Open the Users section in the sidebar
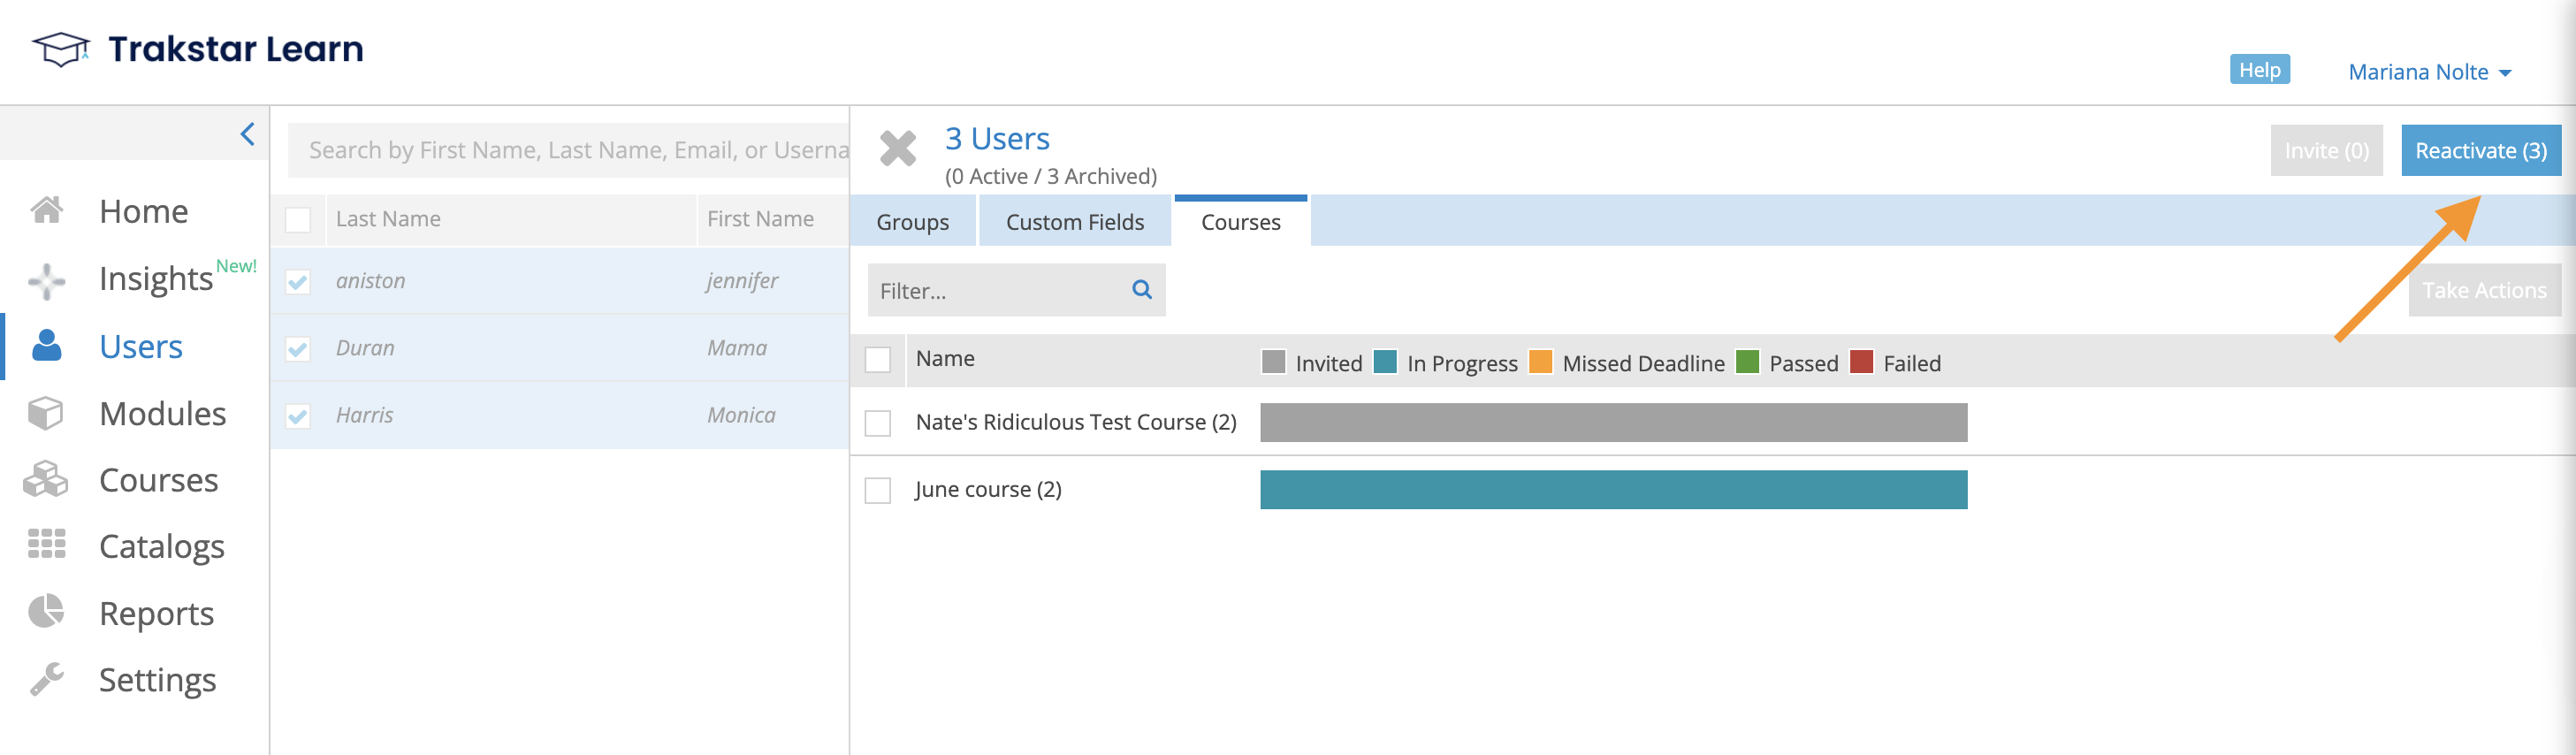 tap(140, 346)
